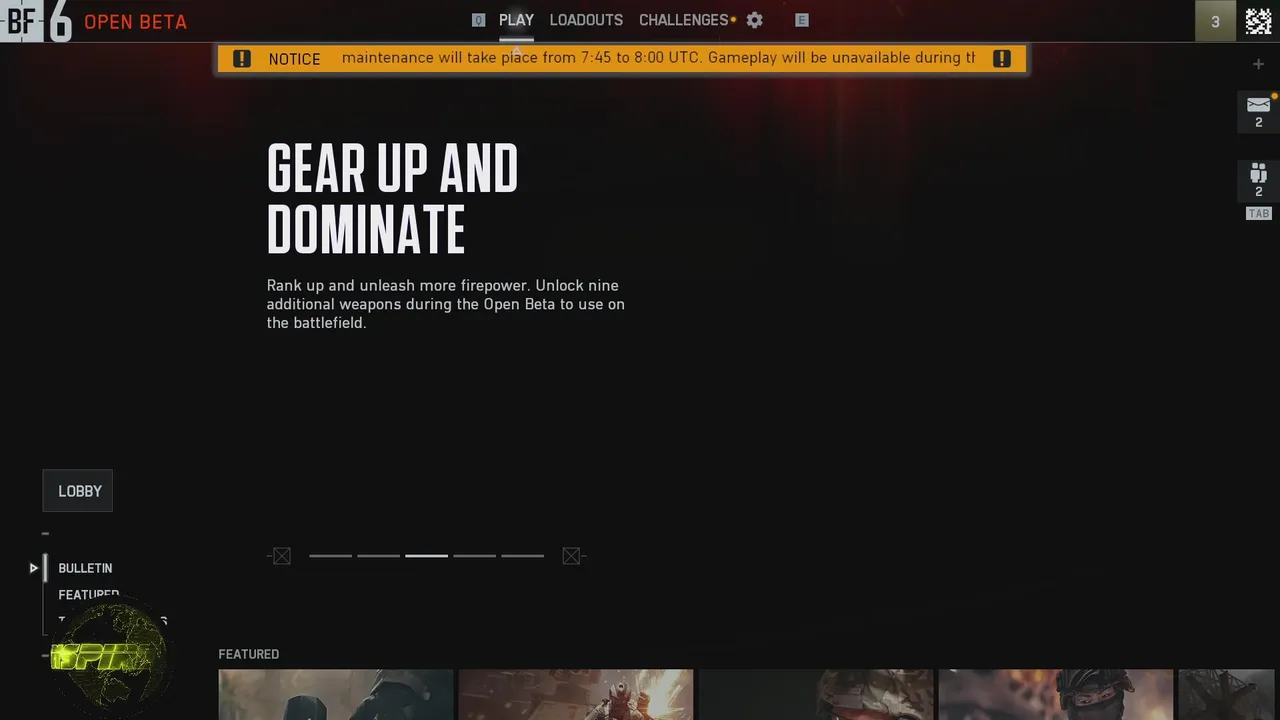The width and height of the screenshot is (1280, 720).
Task: Switch to the LOADOUTS tab
Action: pyautogui.click(x=586, y=20)
